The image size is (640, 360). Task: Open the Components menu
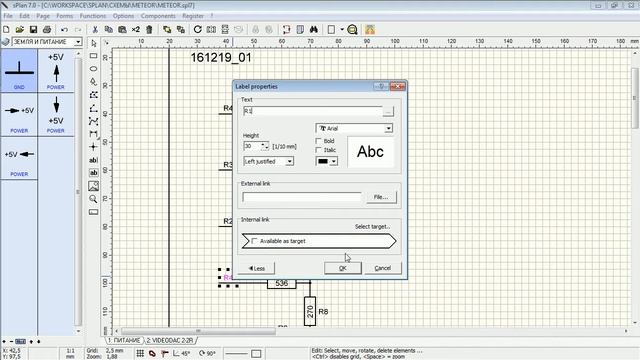[x=158, y=16]
